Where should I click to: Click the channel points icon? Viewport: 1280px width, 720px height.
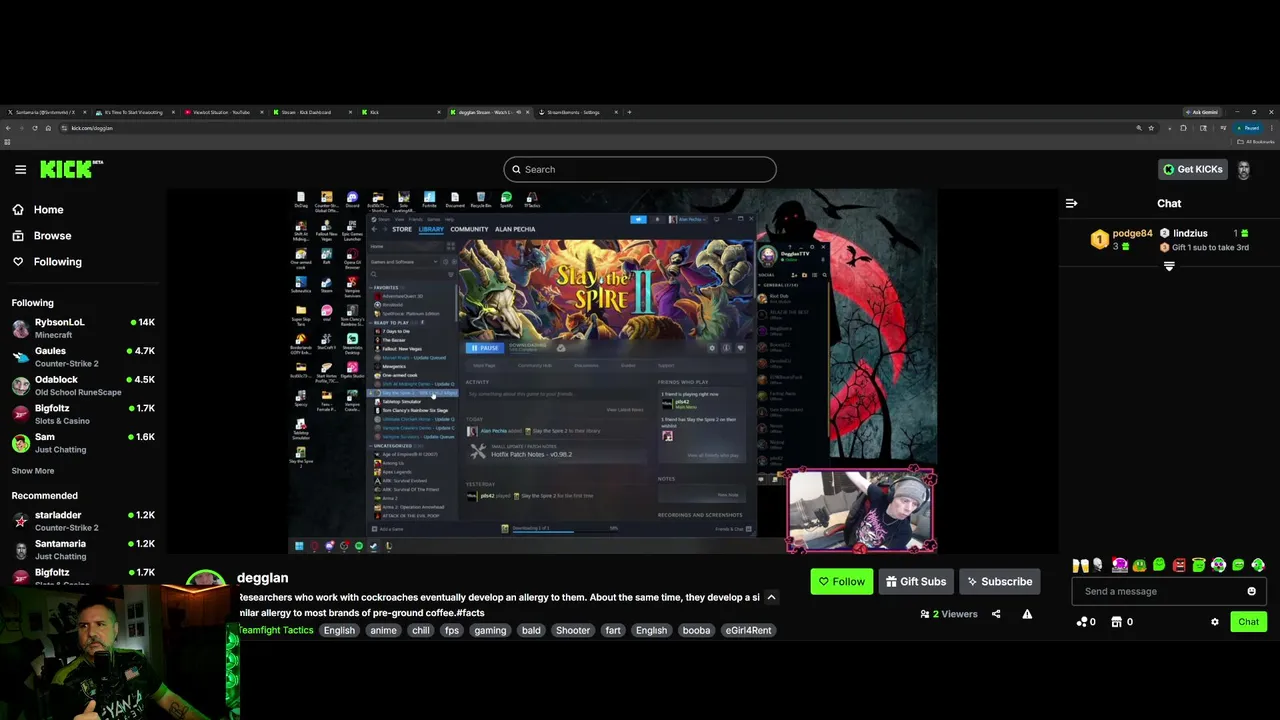1081,622
